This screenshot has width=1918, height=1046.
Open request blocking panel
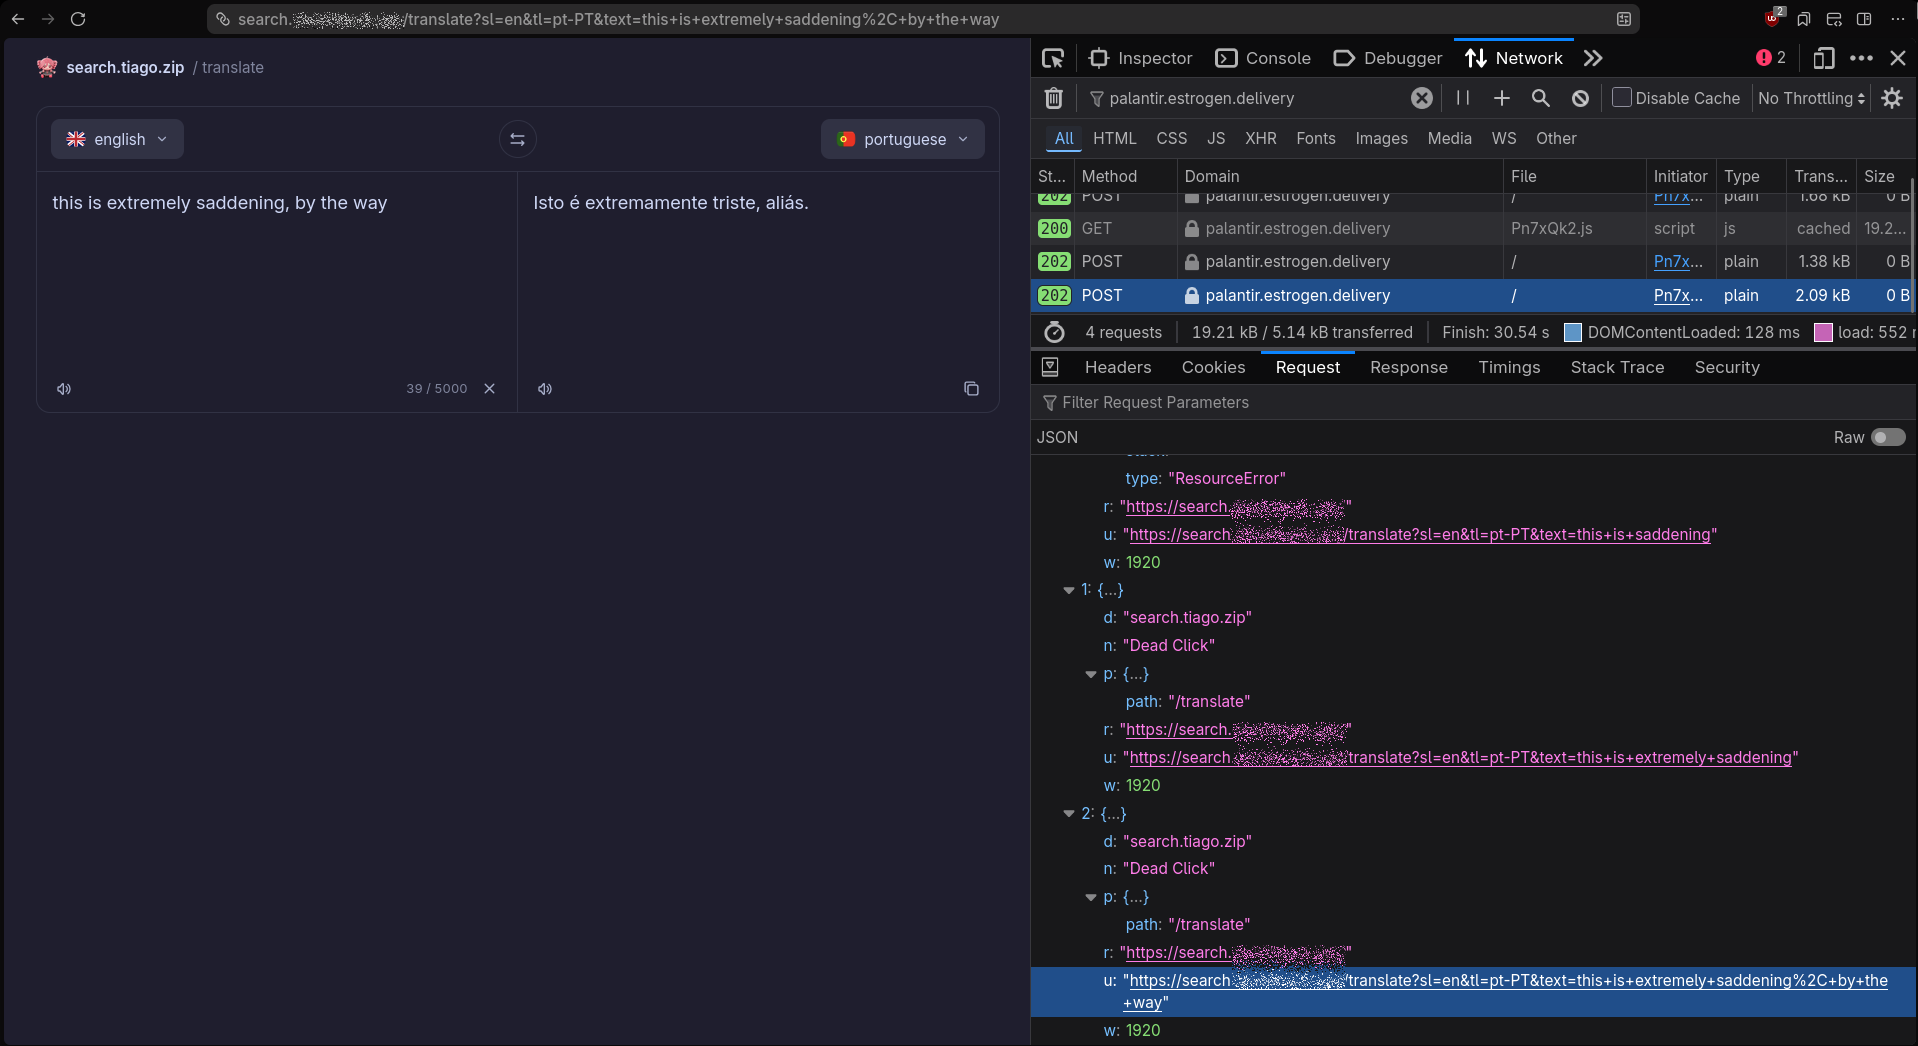1580,98
